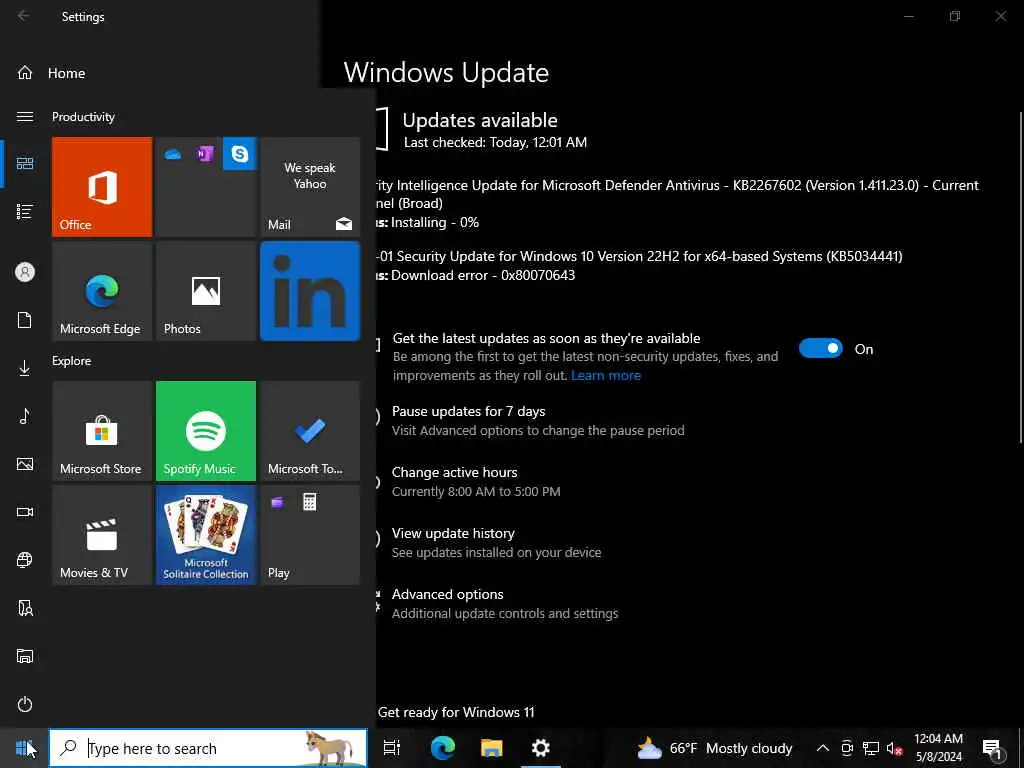The image size is (1024, 768).
Task: Open the Play folder tile
Action: point(310,535)
